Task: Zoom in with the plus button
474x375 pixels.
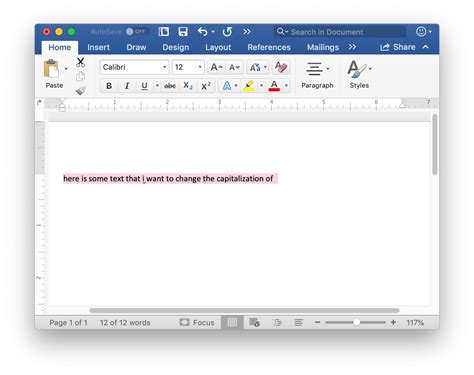Action: 393,322
